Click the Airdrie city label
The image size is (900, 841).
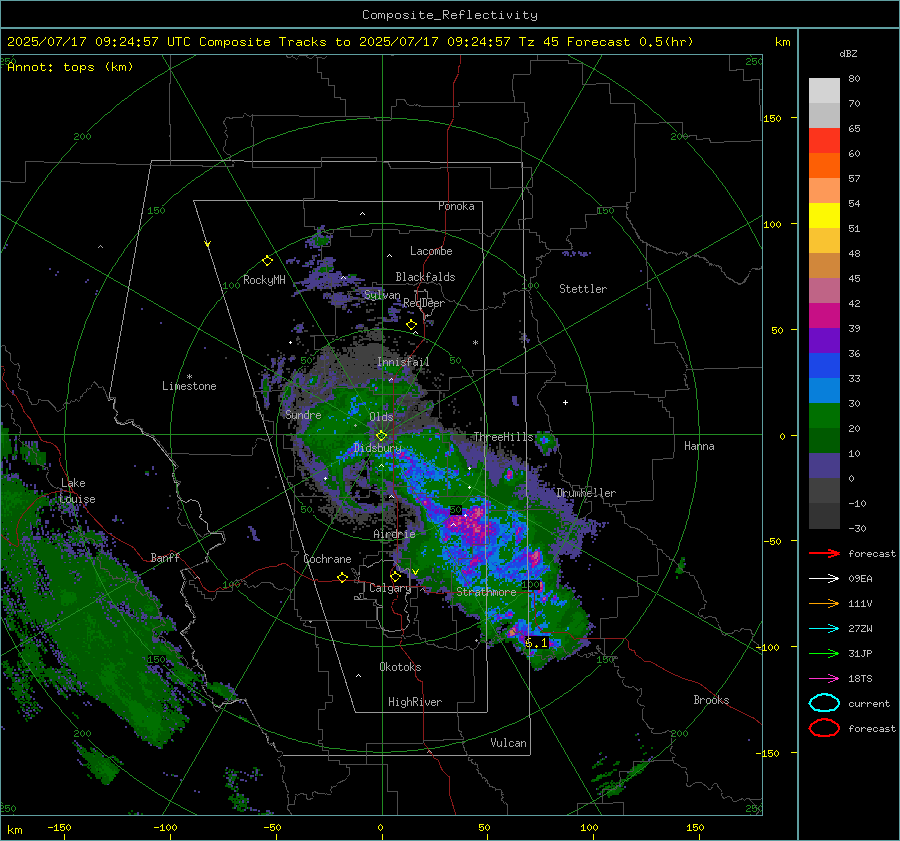coord(394,534)
